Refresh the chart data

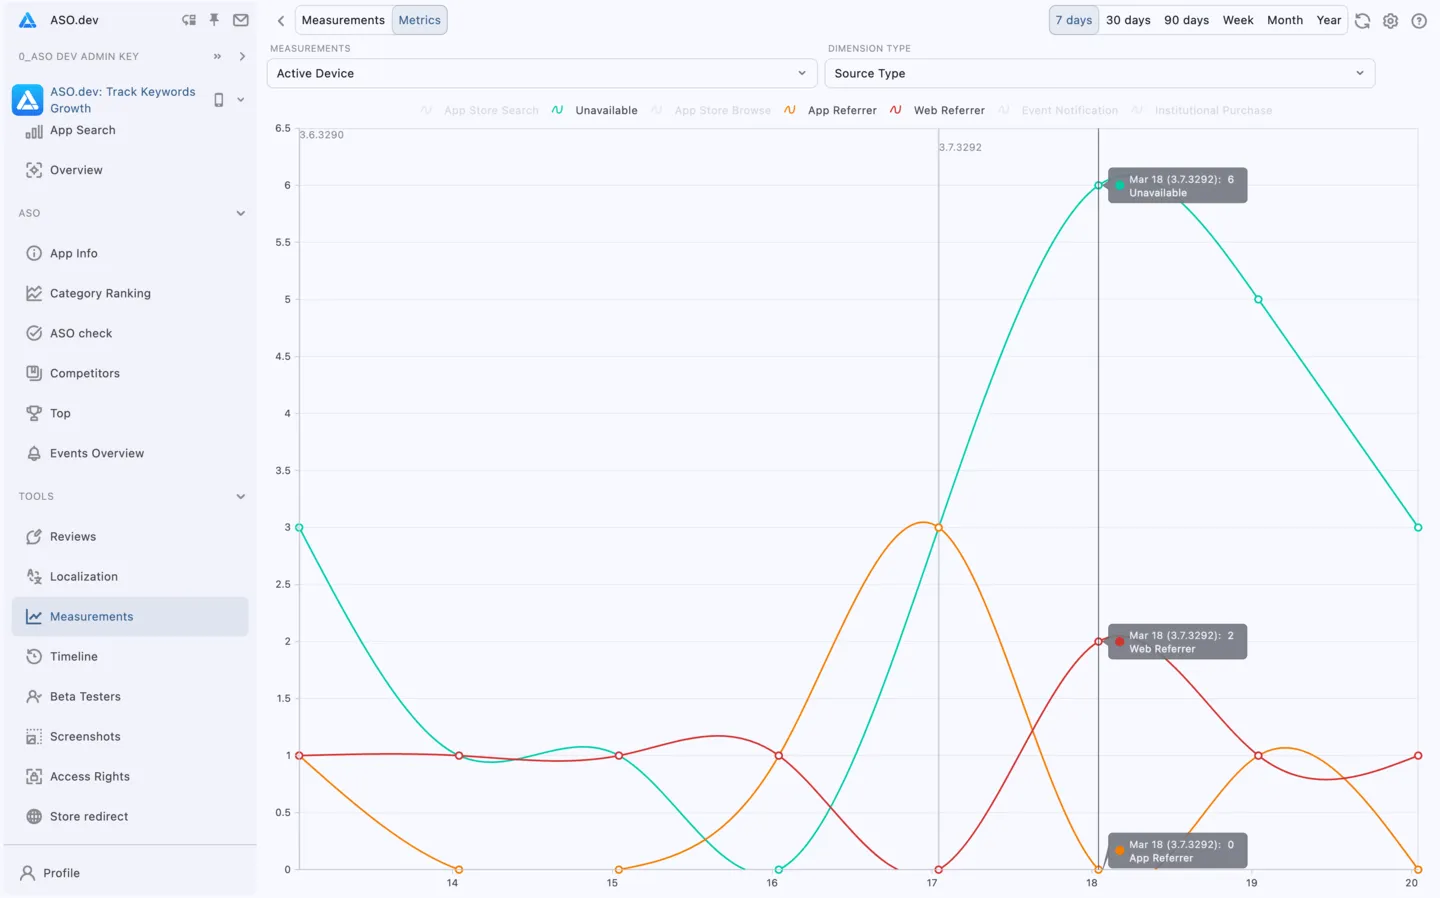pos(1362,20)
